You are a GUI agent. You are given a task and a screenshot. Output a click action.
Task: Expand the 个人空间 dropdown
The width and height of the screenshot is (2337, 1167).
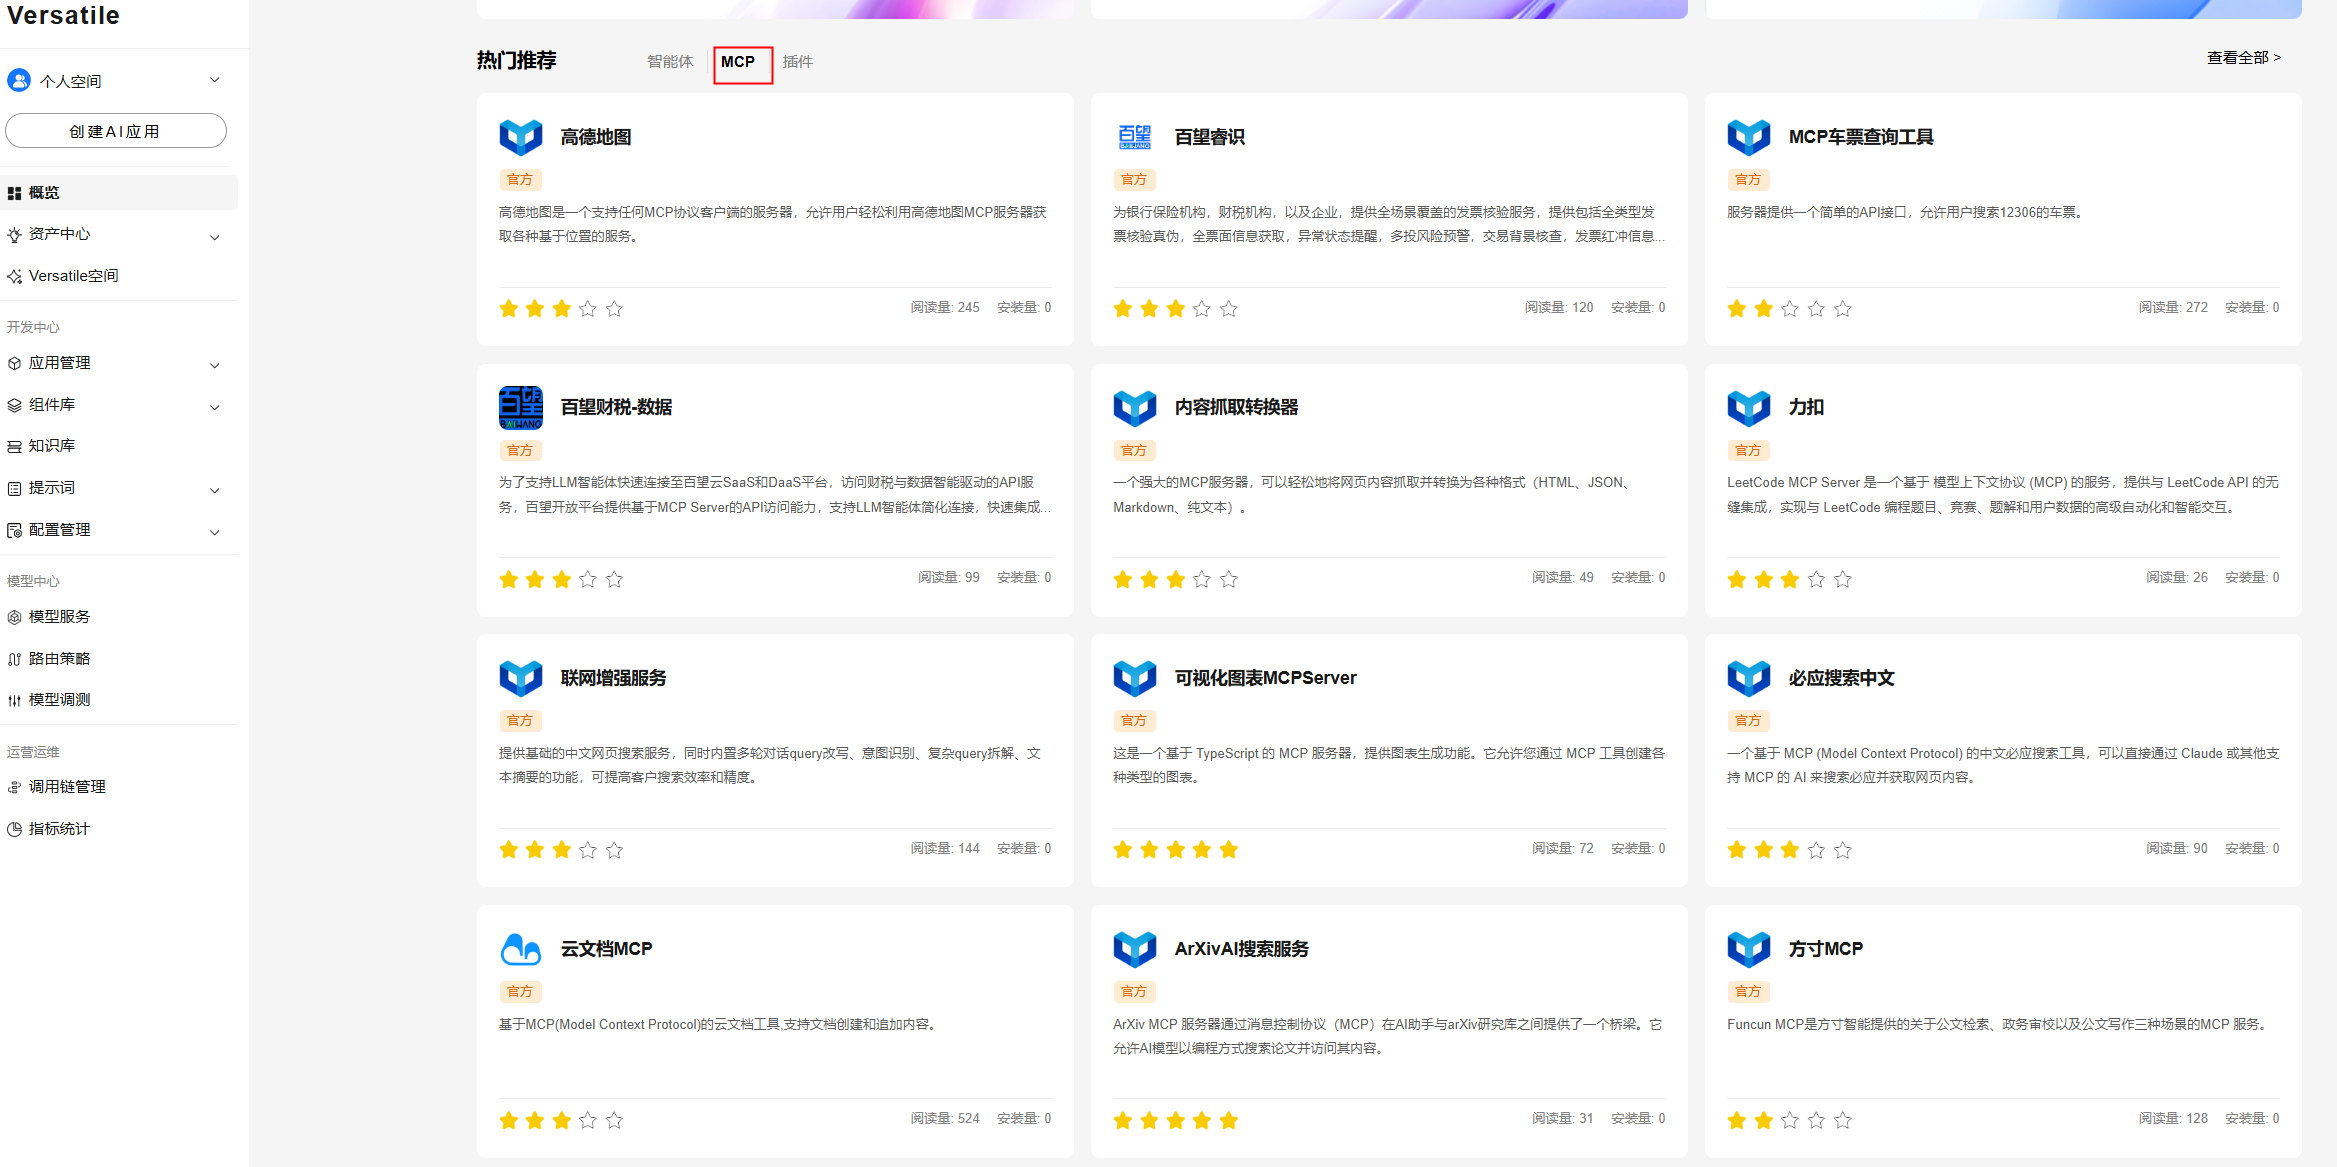coord(214,80)
